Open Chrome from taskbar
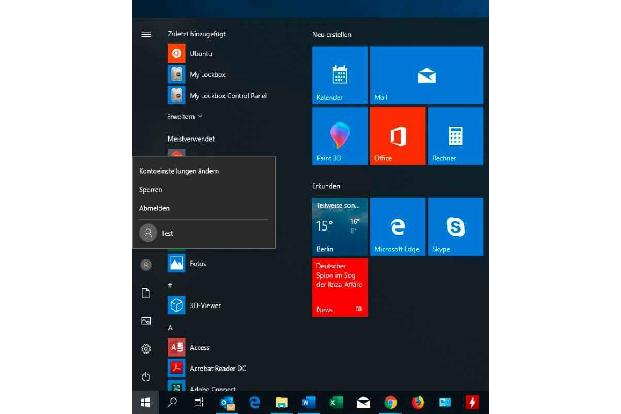Viewport: 621px width, 414px height. click(x=391, y=403)
